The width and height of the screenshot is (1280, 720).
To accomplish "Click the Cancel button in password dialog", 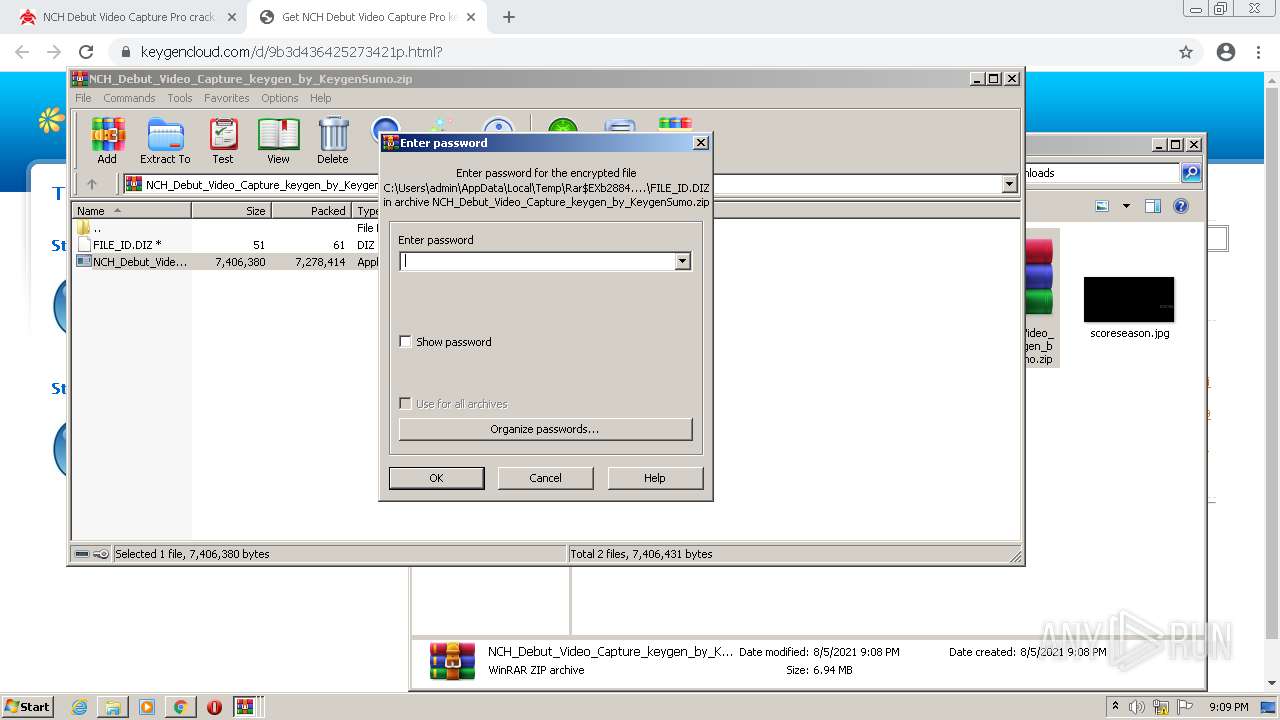I will point(545,478).
